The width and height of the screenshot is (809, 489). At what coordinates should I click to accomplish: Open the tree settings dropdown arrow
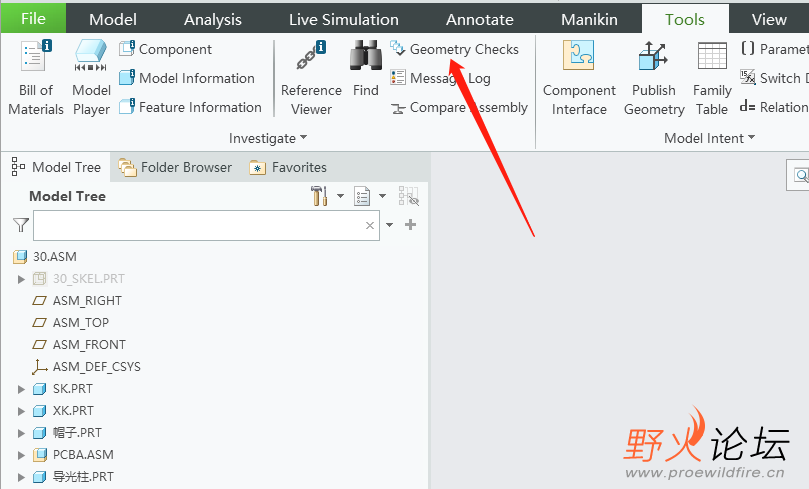pos(341,196)
